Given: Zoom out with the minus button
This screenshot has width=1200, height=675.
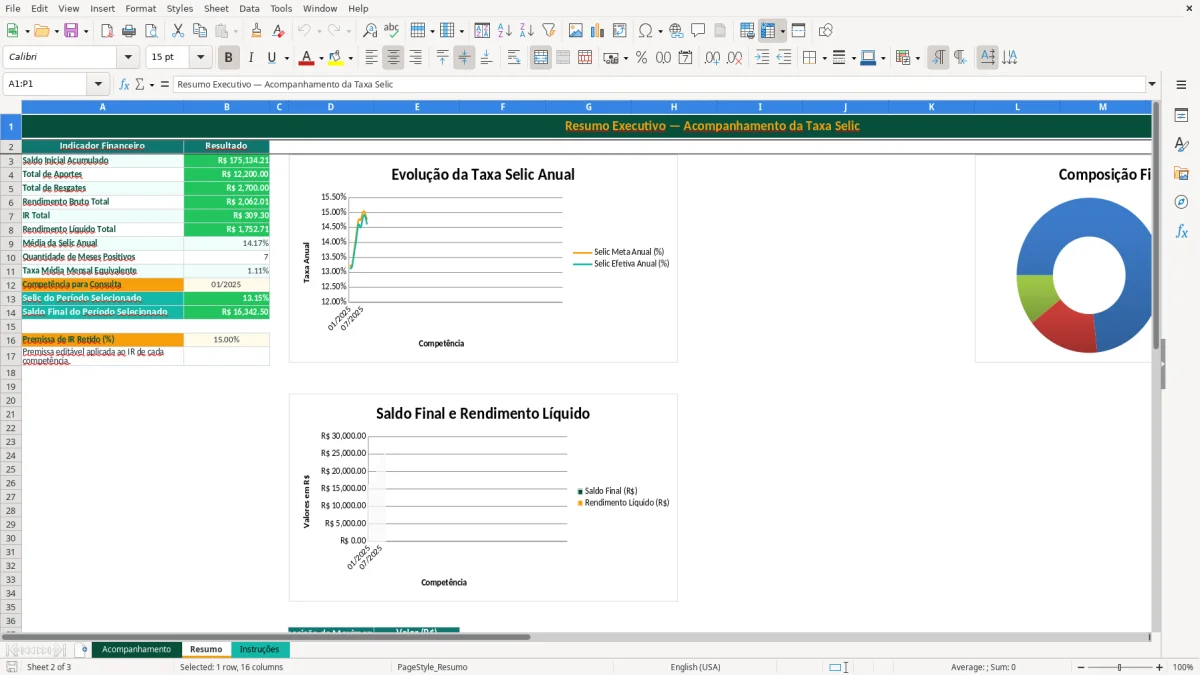Looking at the screenshot, I should (x=1080, y=667).
